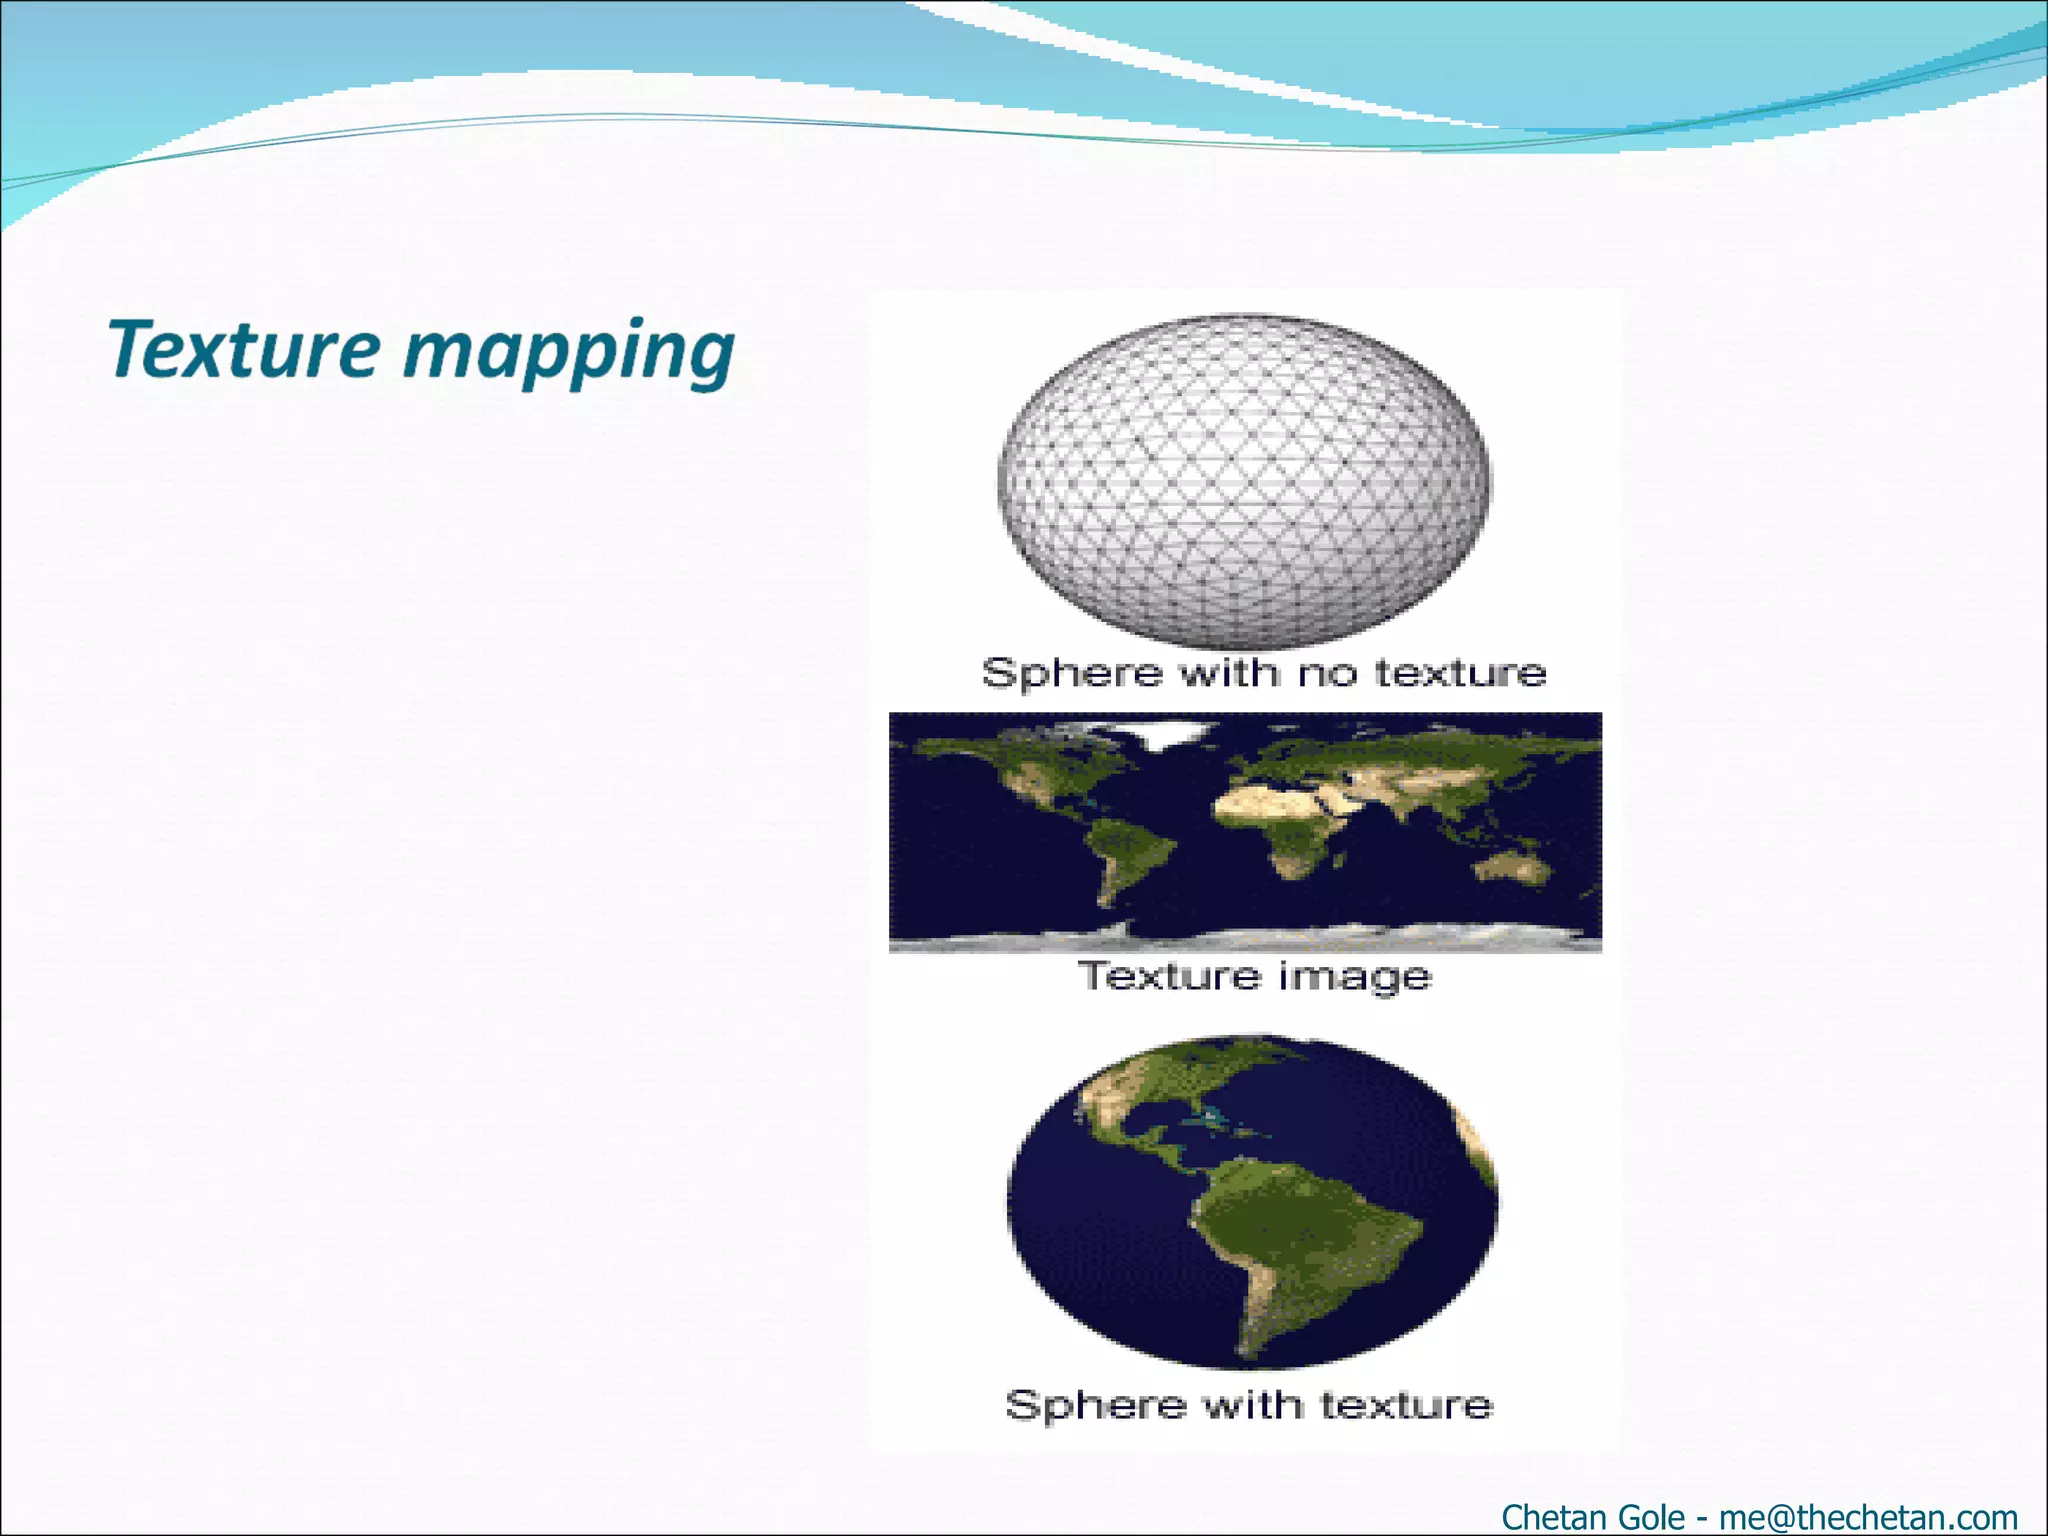Viewport: 2048px width, 1536px height.
Task: Open the me@thechetan.com email link
Action: click(x=1867, y=1517)
